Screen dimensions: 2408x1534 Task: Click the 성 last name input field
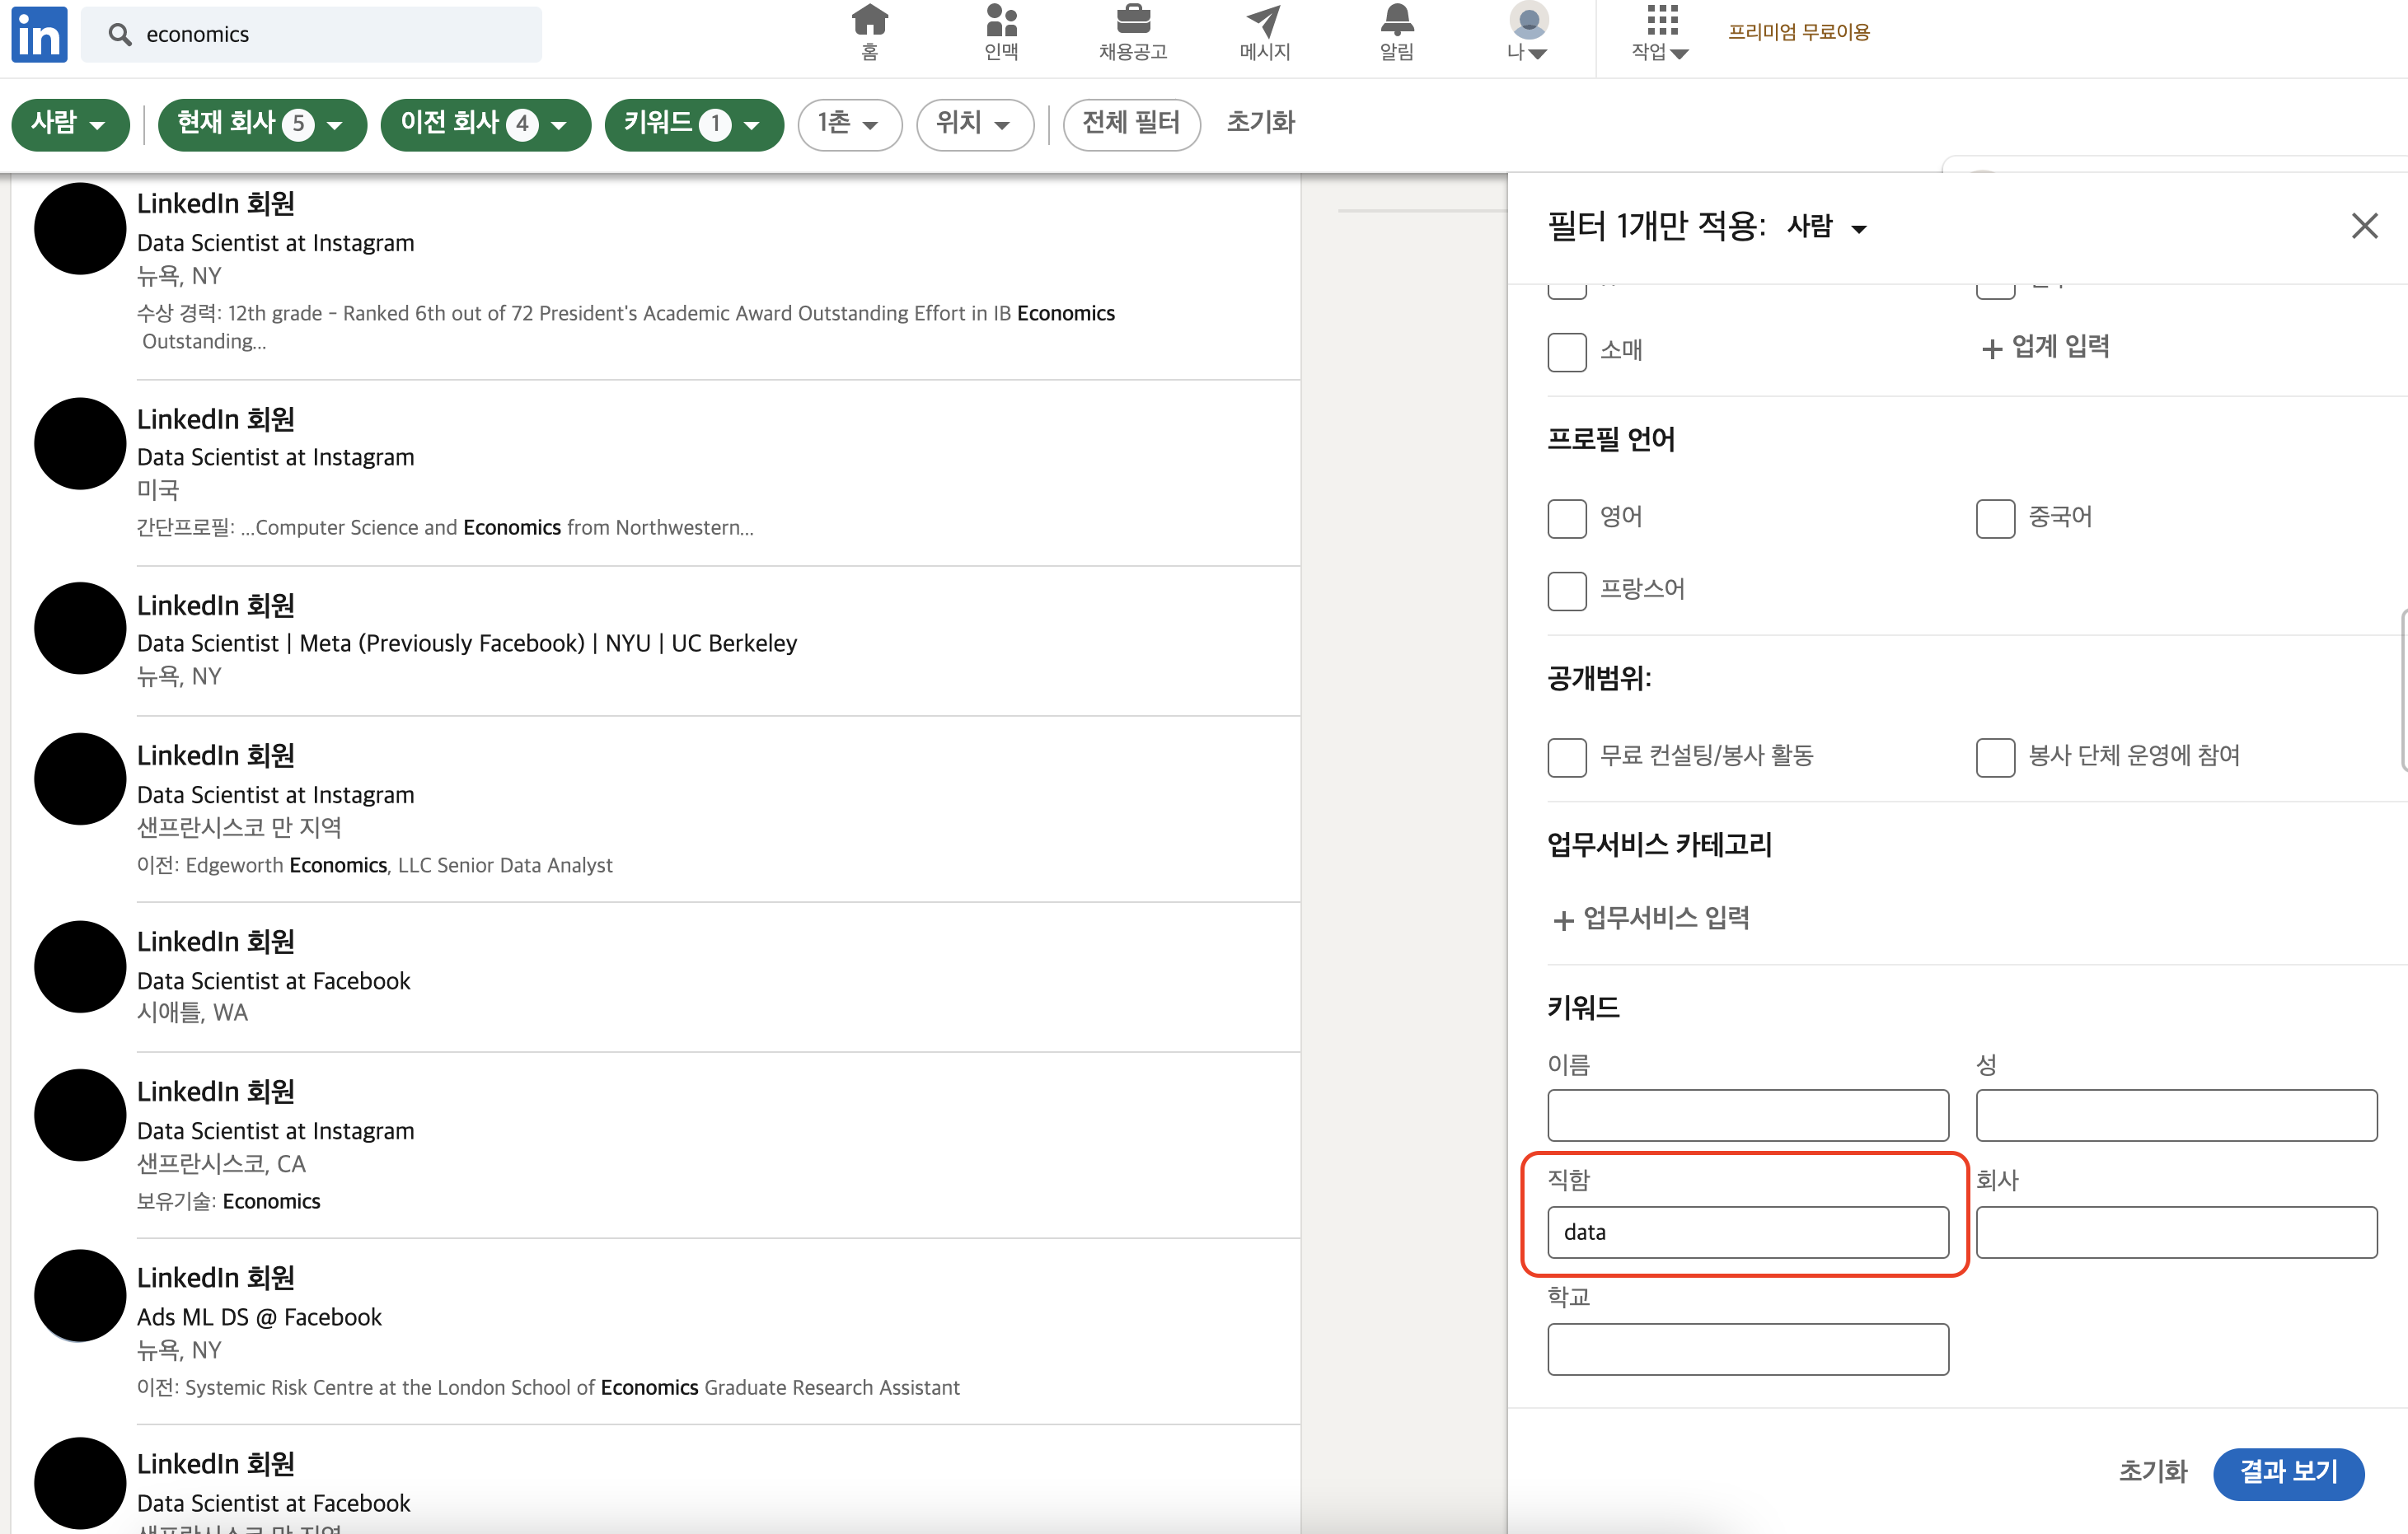[2176, 1115]
